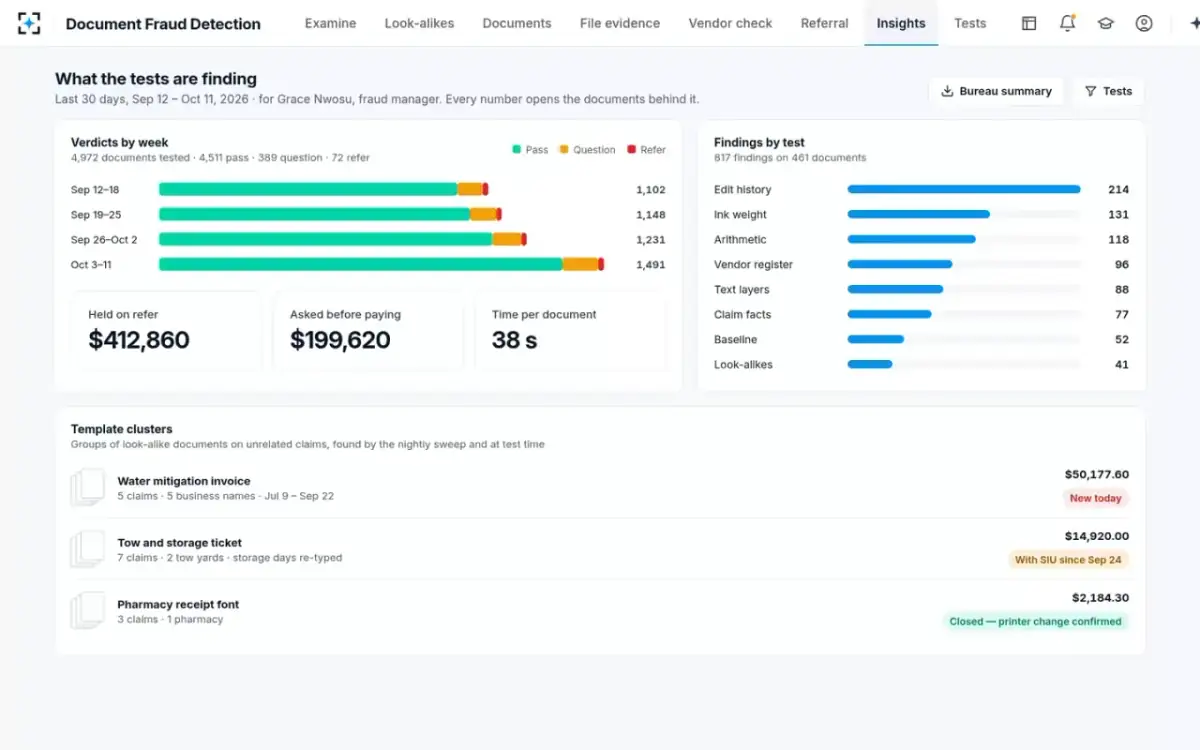Click the $2,184.30 cluster amount

(1100, 598)
